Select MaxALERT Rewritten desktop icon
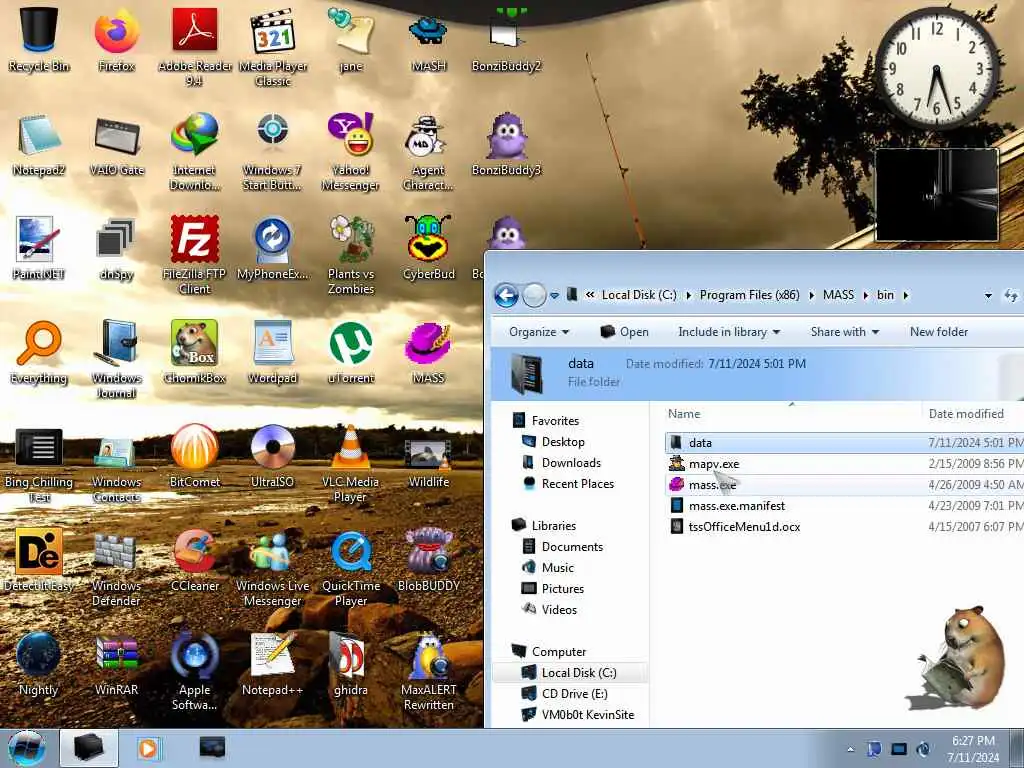 point(428,671)
